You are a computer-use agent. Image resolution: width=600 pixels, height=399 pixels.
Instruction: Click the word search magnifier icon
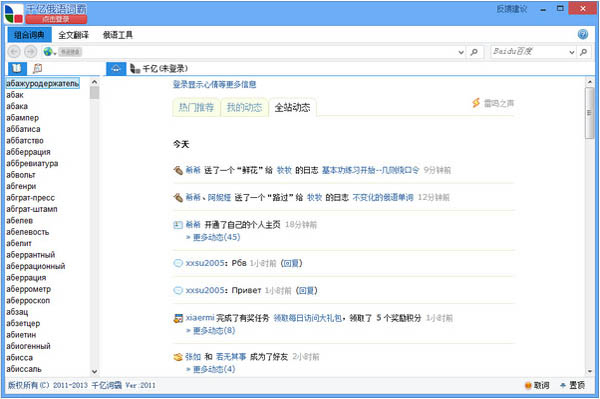(474, 52)
